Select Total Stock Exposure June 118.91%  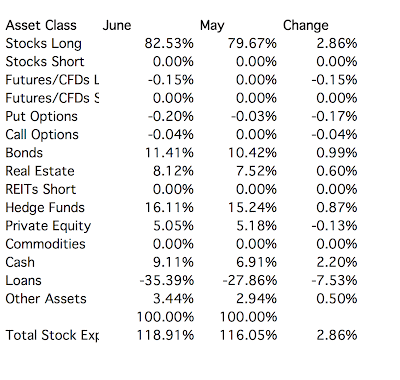(165, 335)
